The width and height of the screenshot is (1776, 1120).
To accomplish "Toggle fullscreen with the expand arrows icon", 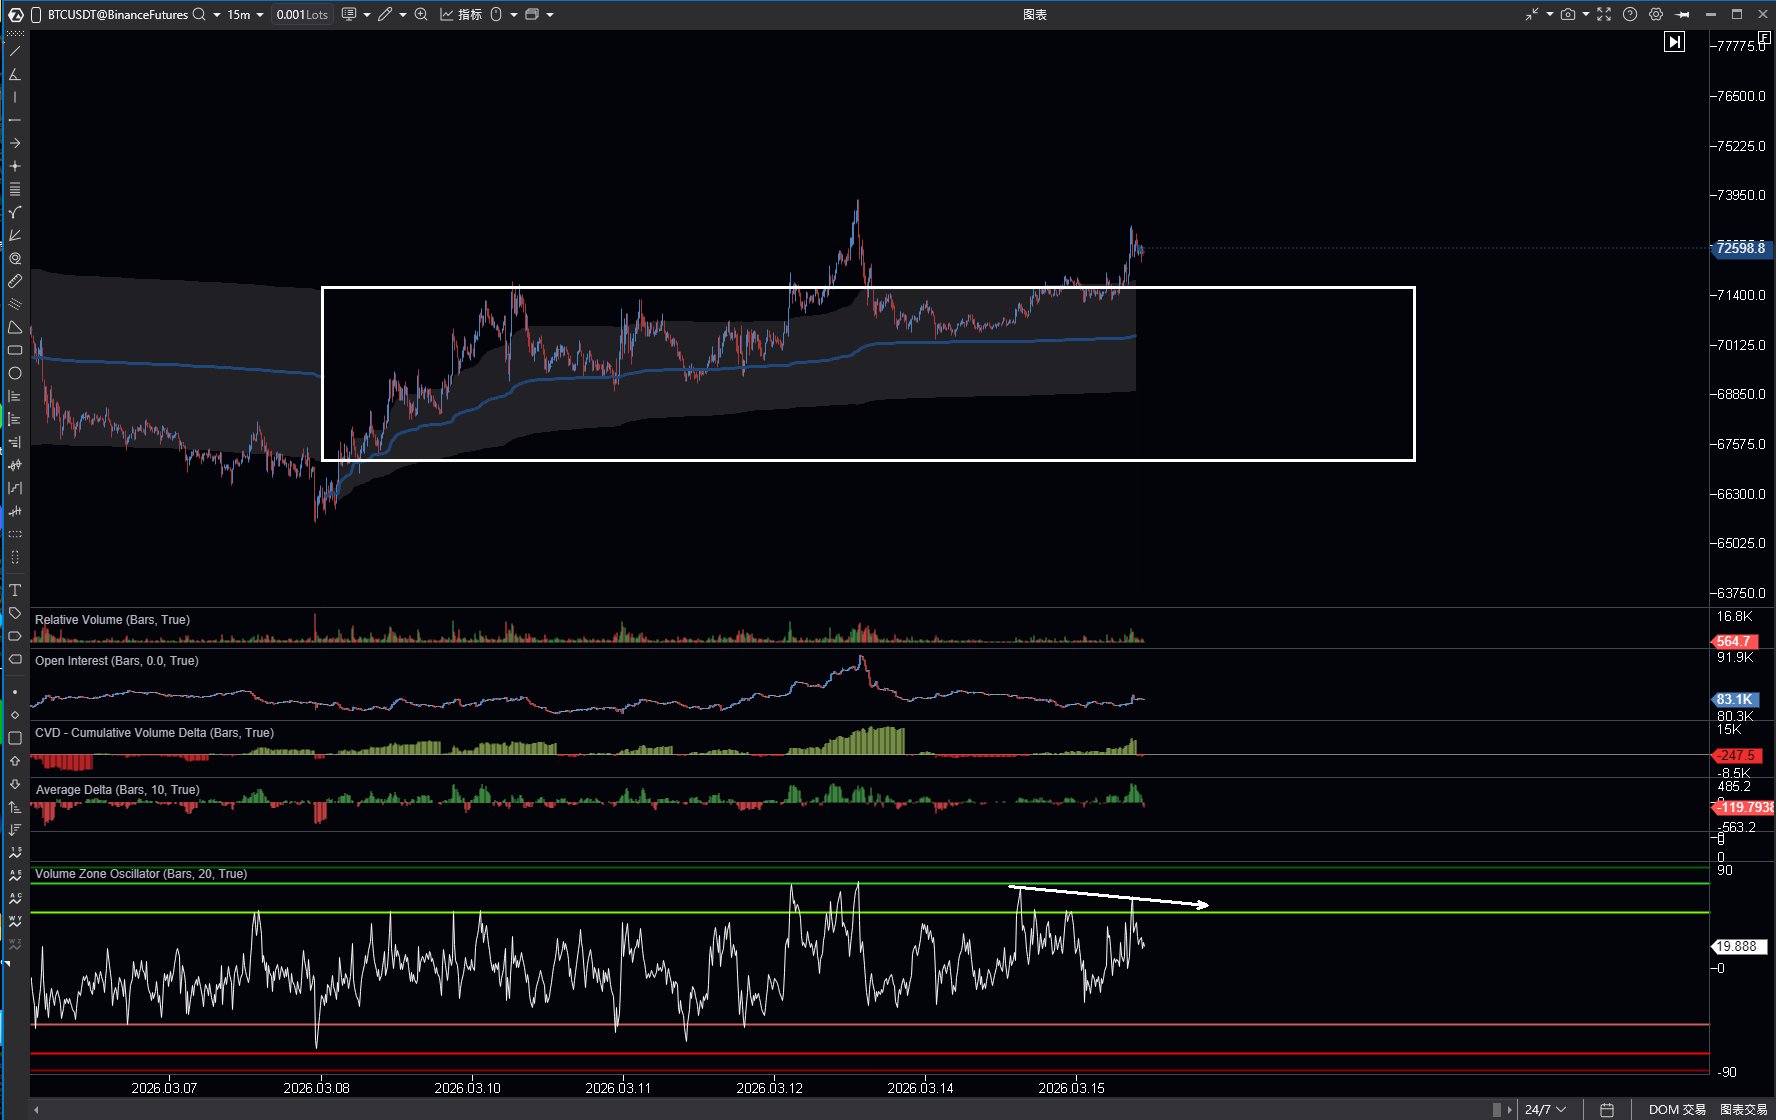I will [x=1604, y=14].
